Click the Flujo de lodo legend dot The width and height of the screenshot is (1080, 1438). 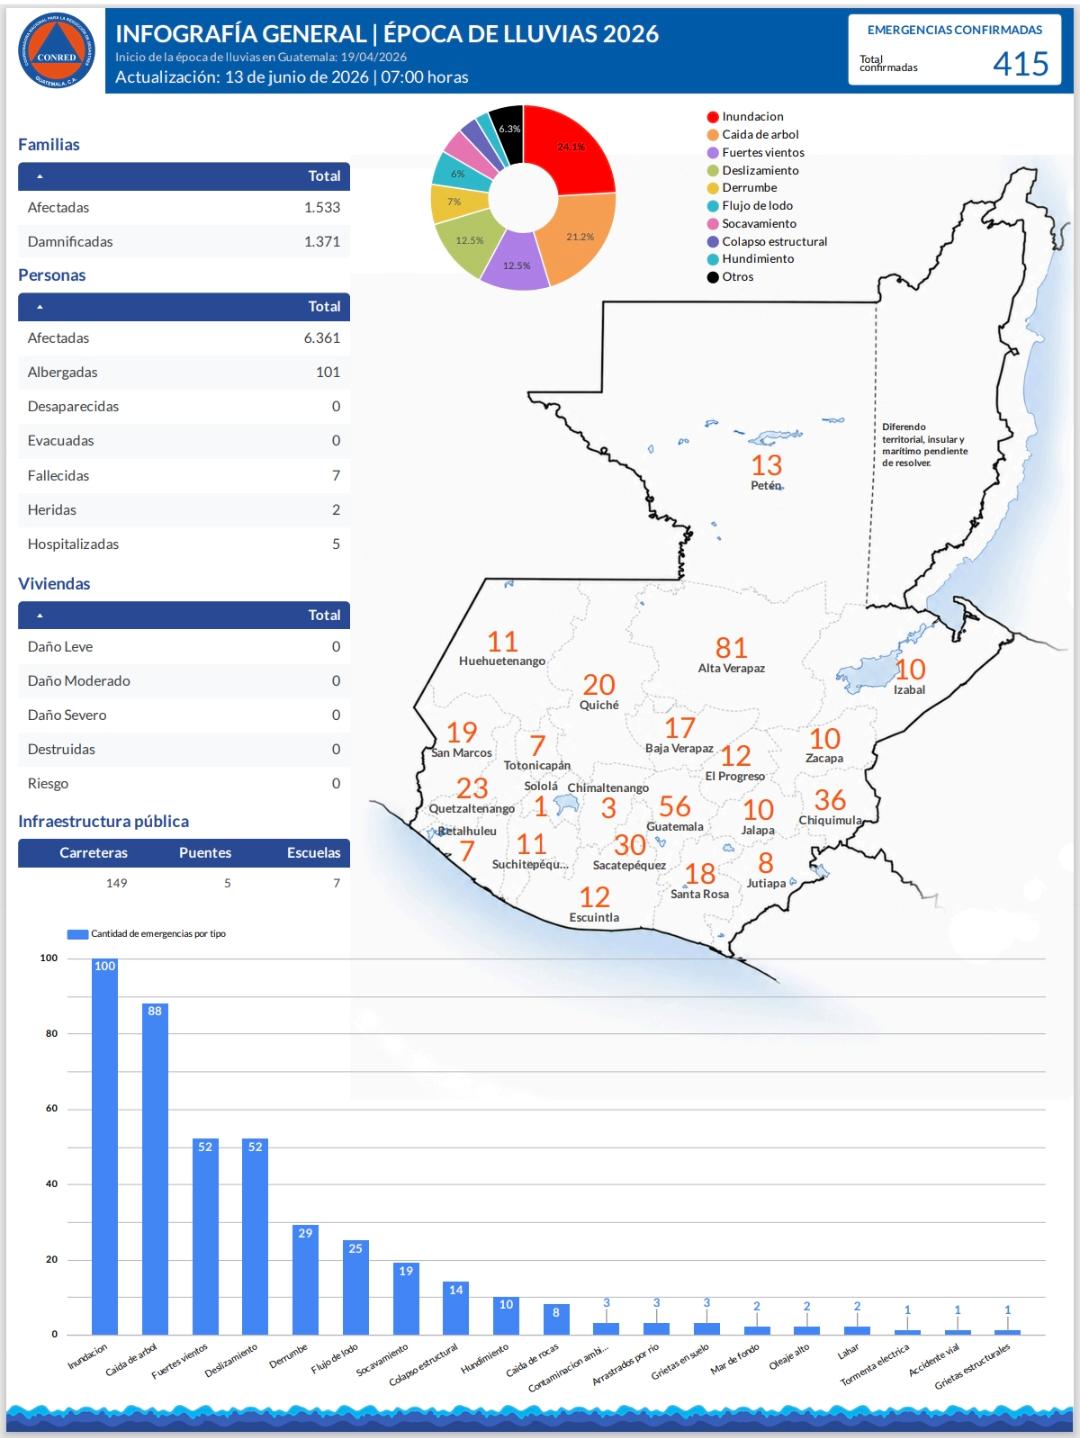click(x=713, y=206)
